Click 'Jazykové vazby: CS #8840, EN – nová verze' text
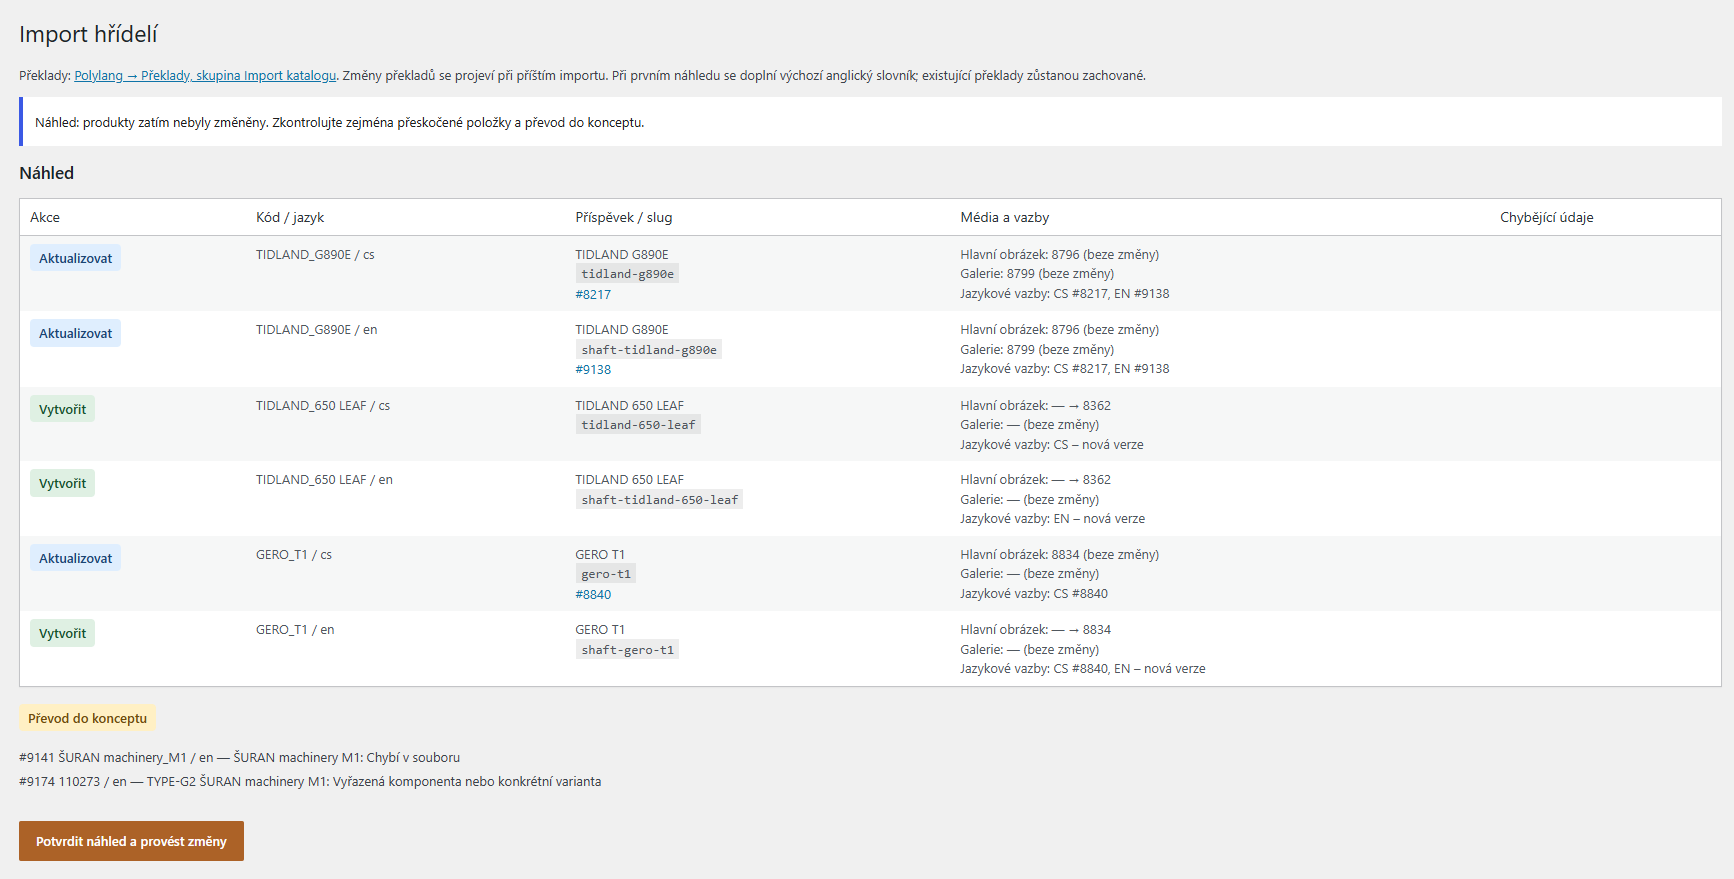Image resolution: width=1734 pixels, height=879 pixels. (x=1083, y=669)
